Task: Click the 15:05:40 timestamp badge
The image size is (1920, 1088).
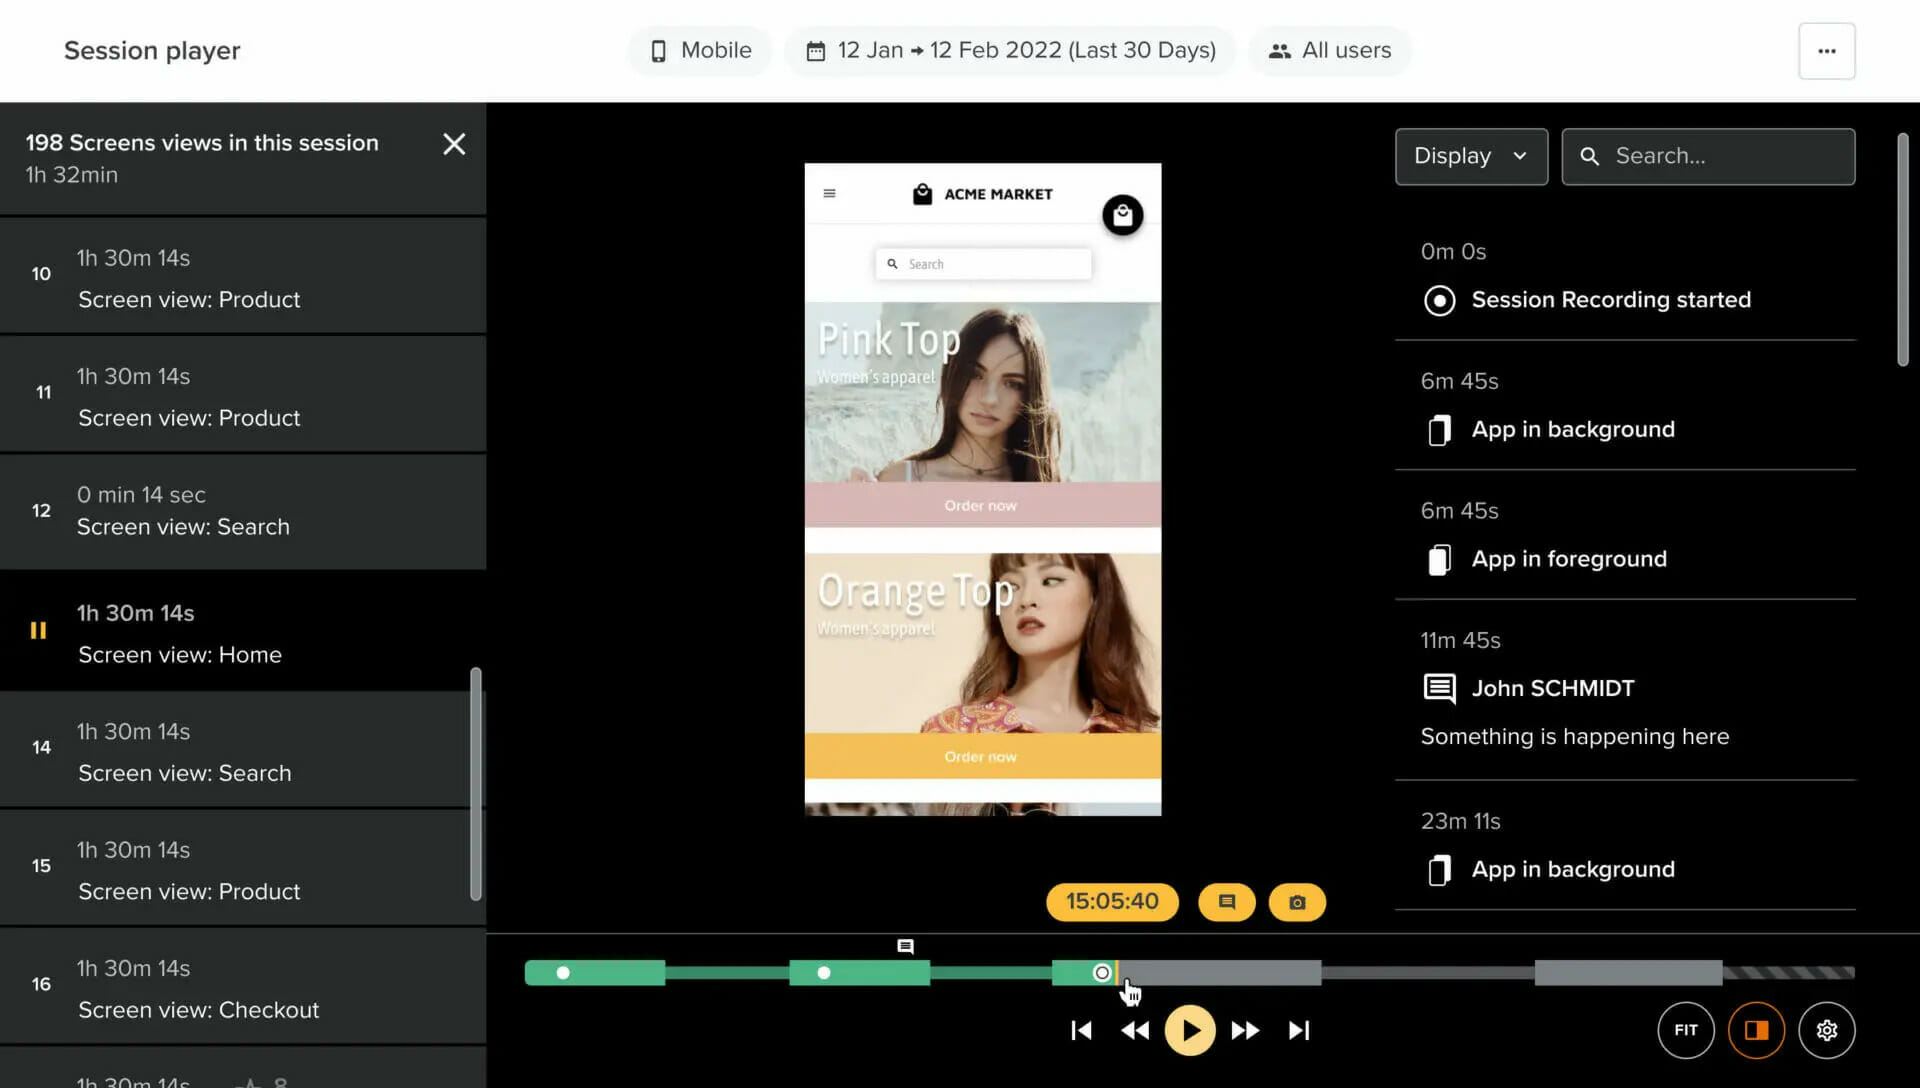Action: tap(1112, 902)
